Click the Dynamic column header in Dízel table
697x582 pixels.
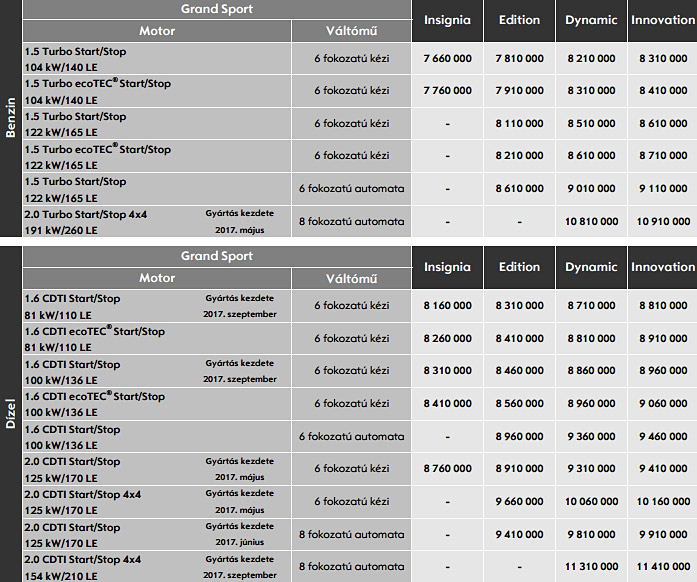[591, 267]
